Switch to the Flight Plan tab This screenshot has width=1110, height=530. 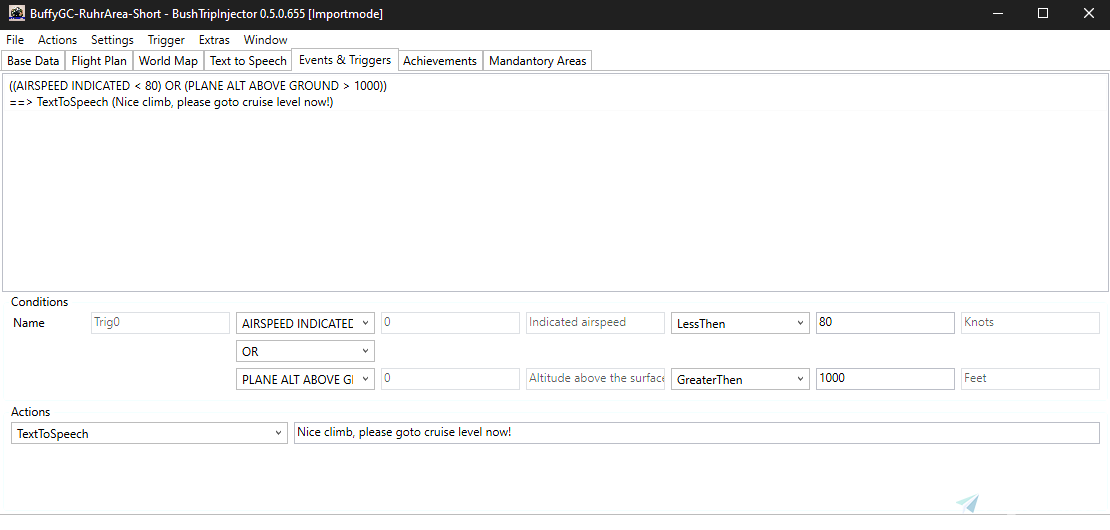[99, 61]
